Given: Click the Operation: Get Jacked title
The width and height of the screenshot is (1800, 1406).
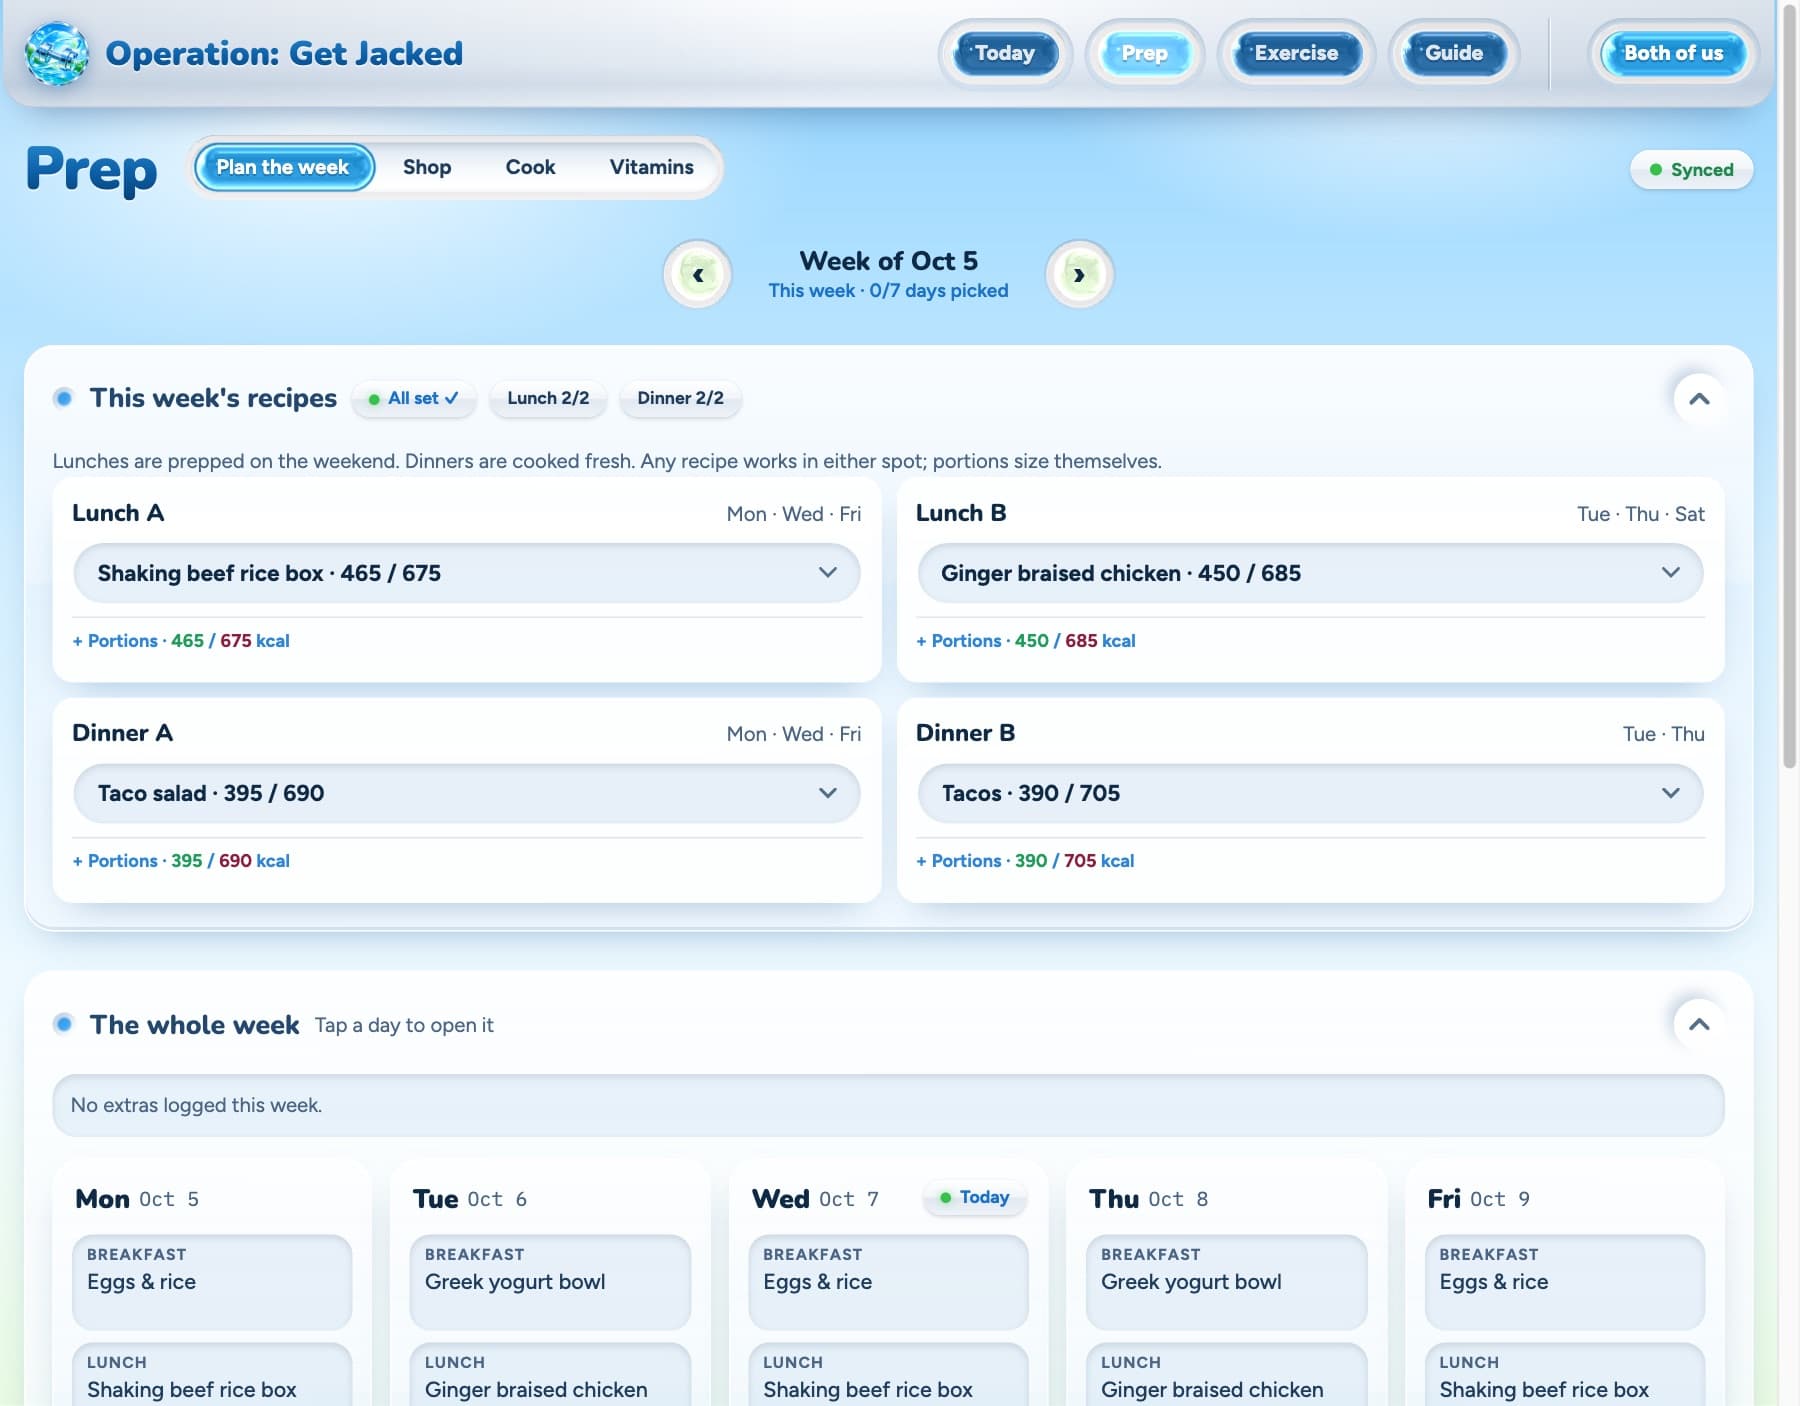Looking at the screenshot, I should pyautogui.click(x=284, y=53).
